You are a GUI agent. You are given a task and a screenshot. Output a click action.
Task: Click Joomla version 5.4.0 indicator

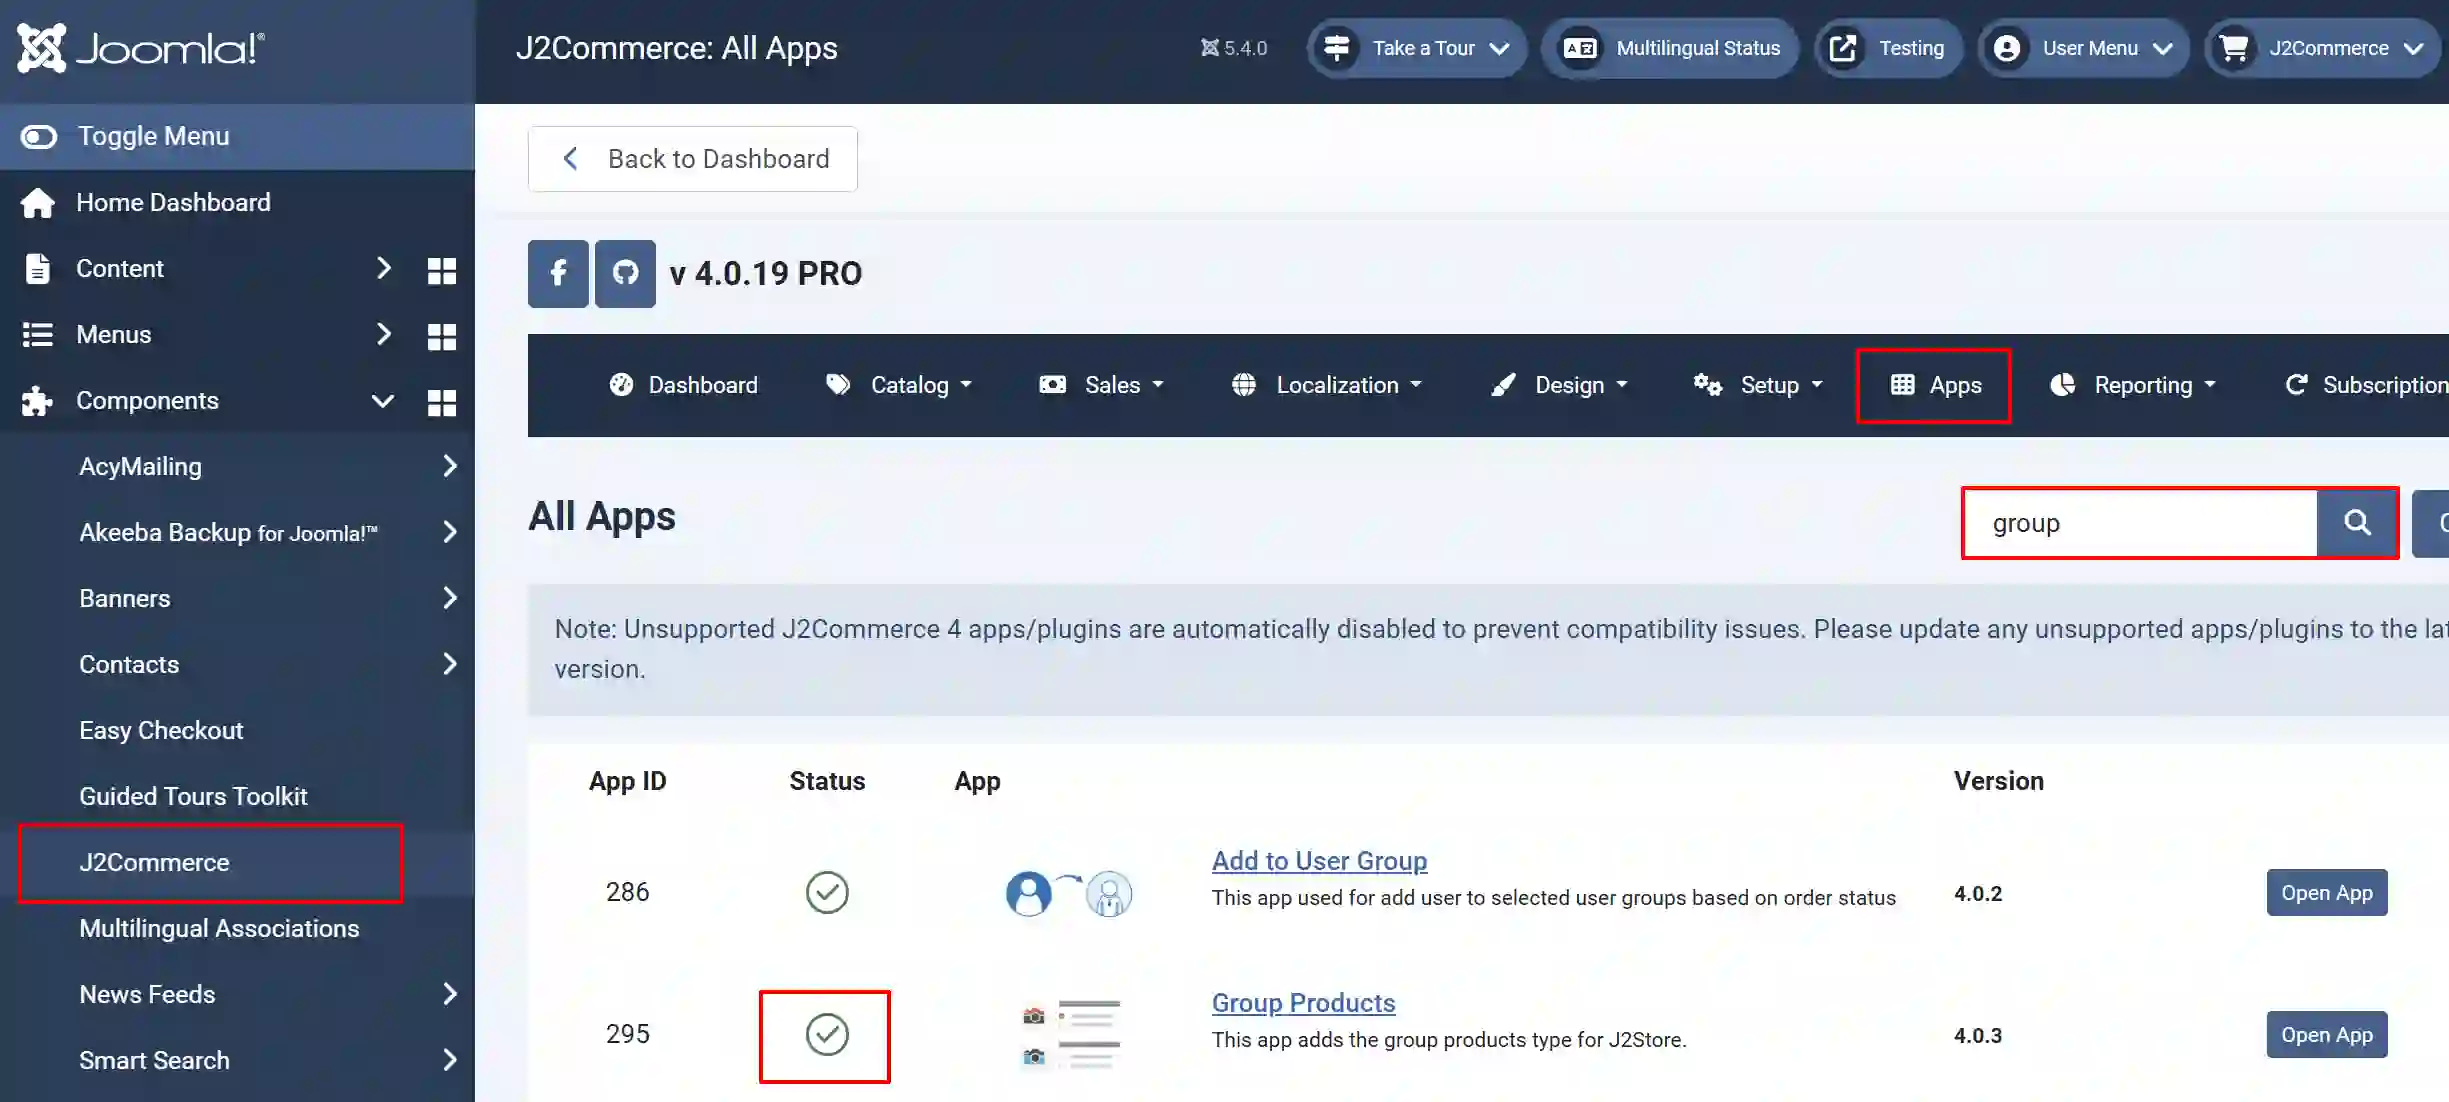click(x=1233, y=48)
